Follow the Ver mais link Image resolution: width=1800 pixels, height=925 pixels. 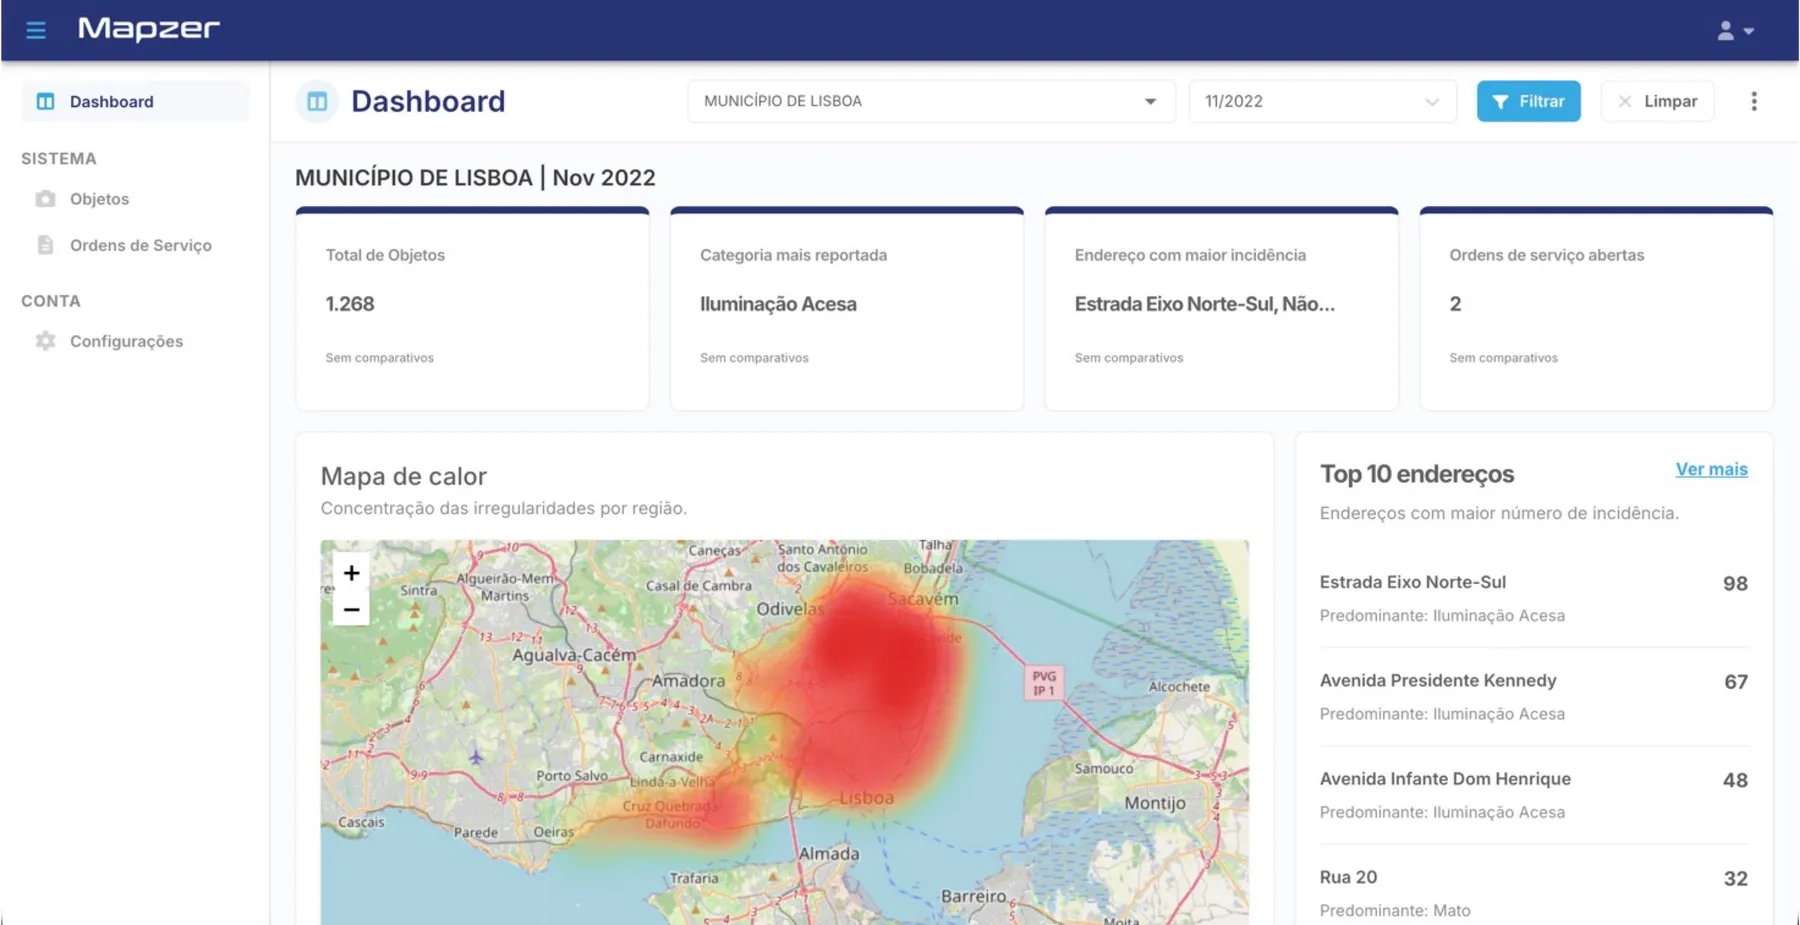(1711, 469)
